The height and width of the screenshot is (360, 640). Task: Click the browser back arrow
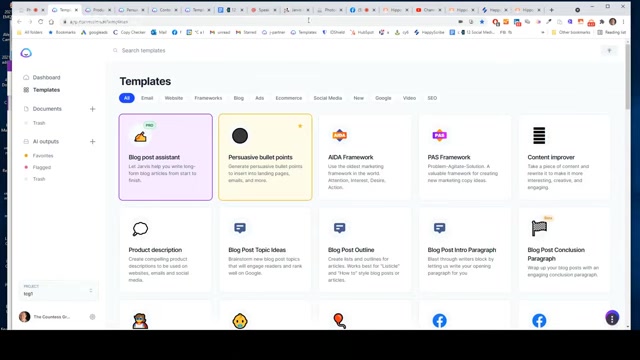pyautogui.click(x=19, y=22)
